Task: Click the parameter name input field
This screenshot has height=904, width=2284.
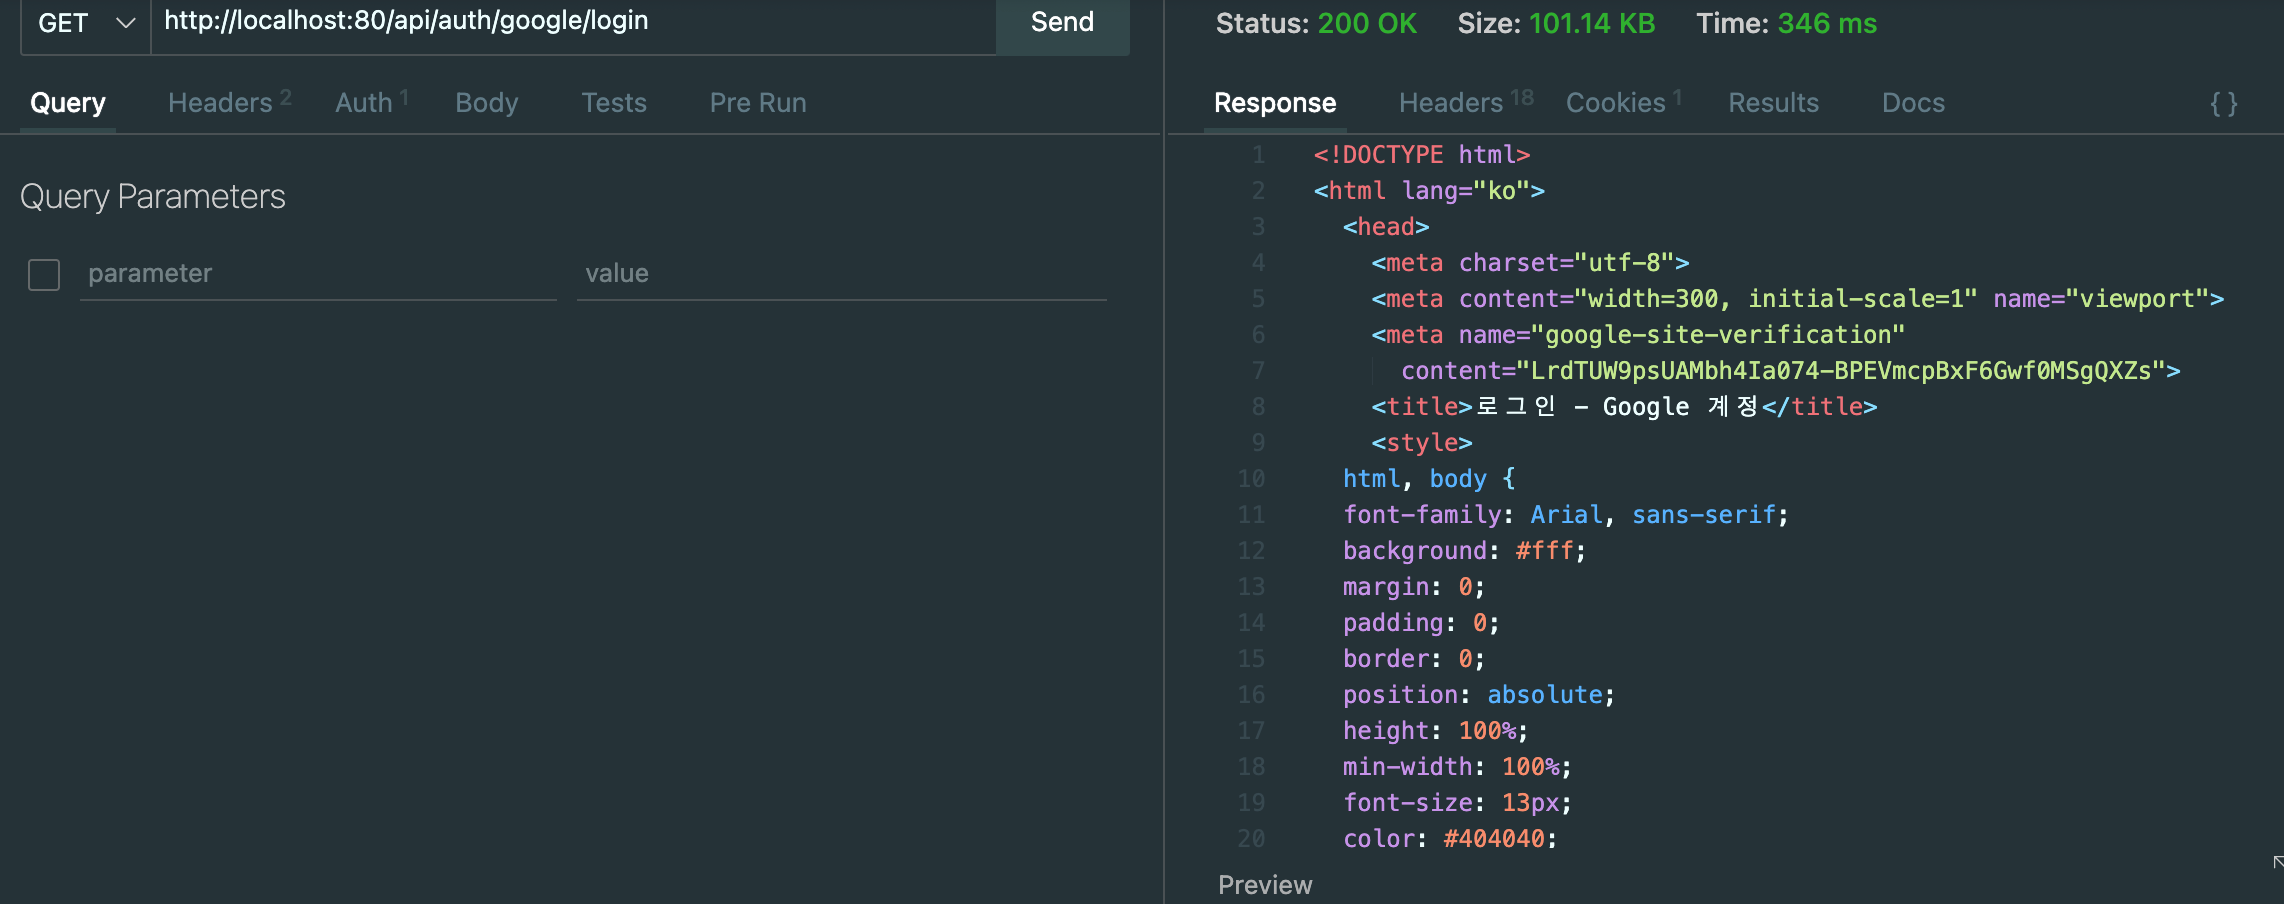Action: tap(318, 274)
